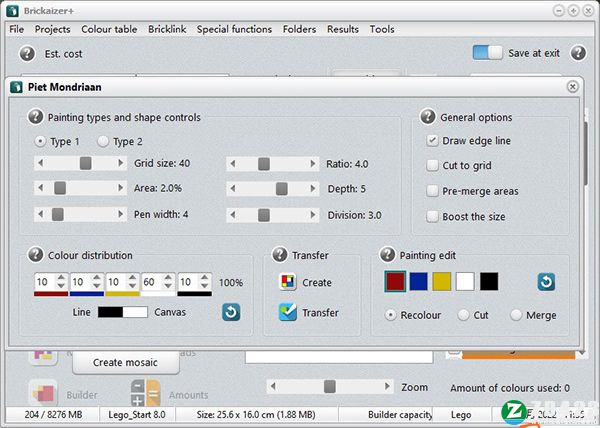Open the Folders menu
Image resolution: width=600 pixels, height=428 pixels.
tap(299, 29)
